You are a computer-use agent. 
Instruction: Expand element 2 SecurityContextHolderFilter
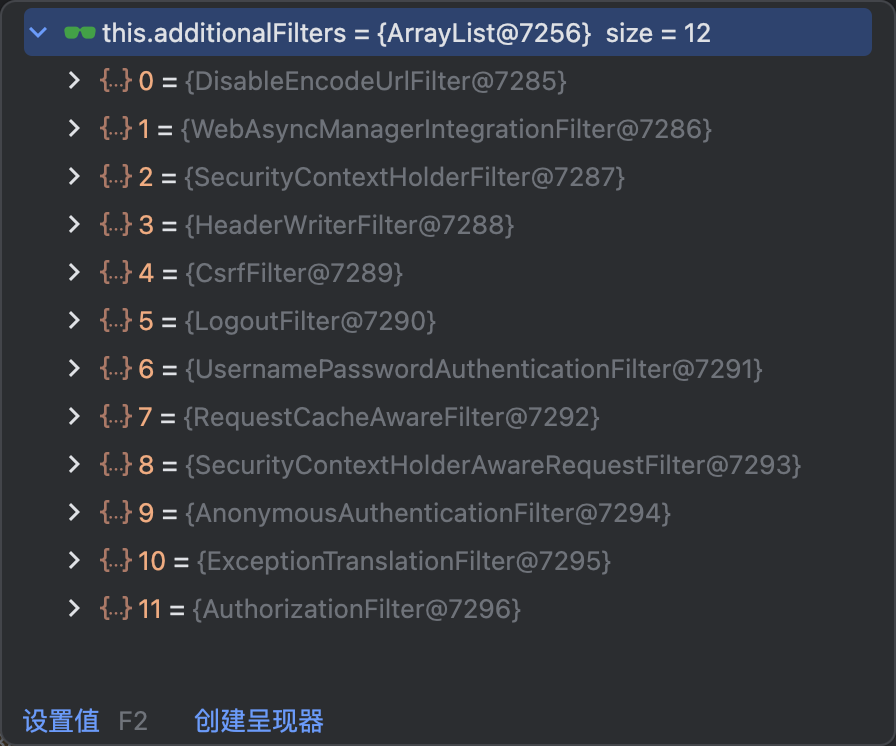73,177
